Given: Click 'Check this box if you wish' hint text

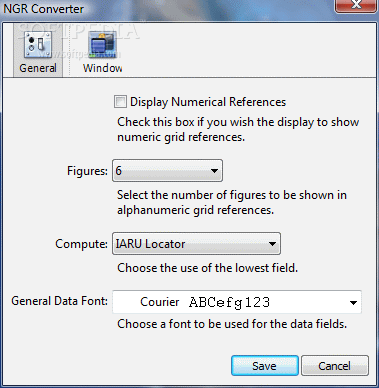Looking at the screenshot, I should click(238, 129).
